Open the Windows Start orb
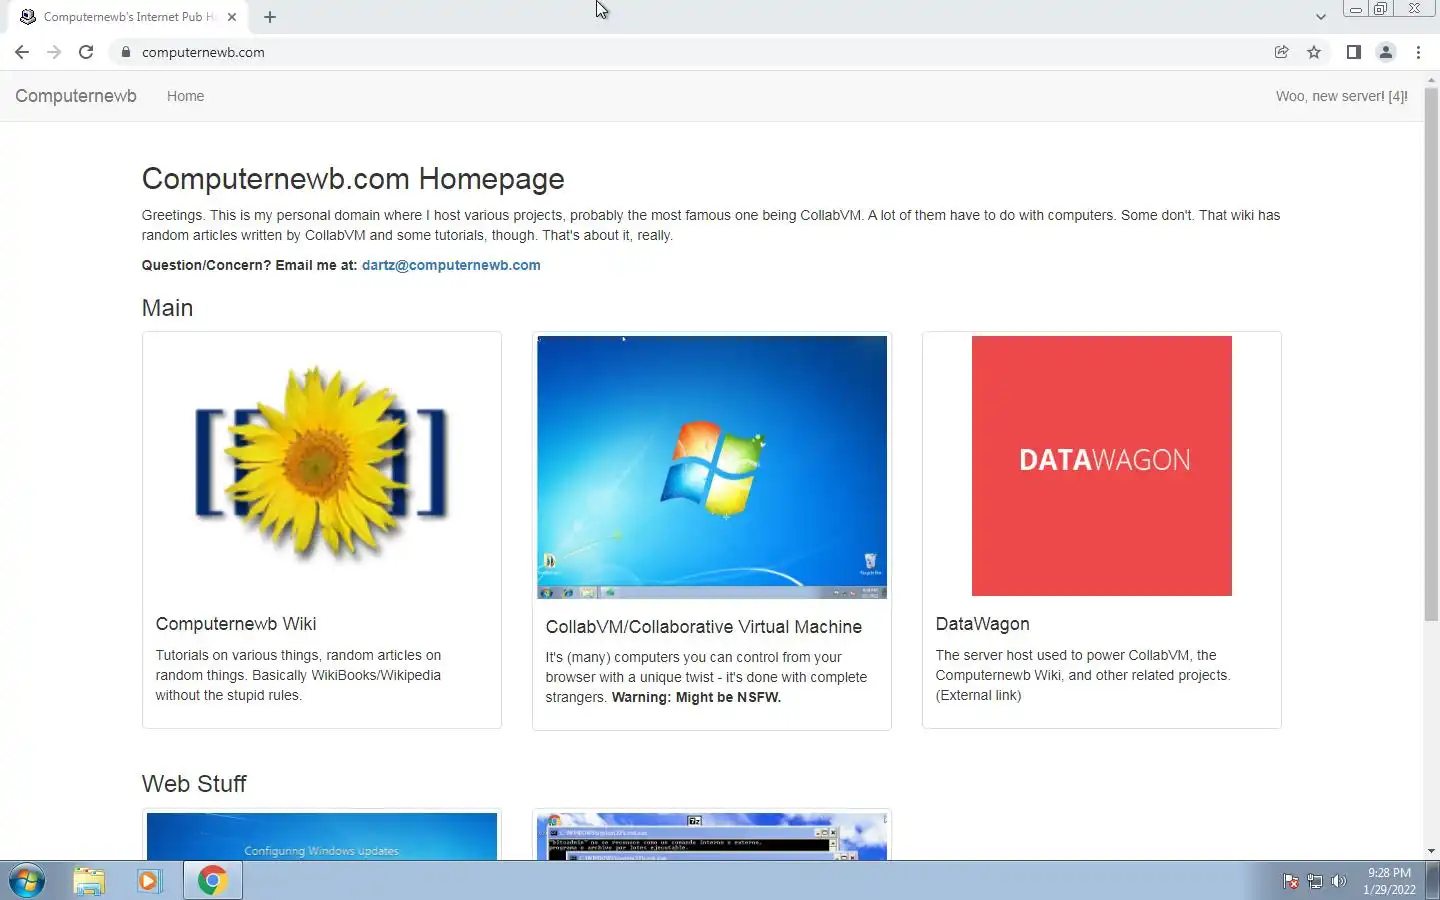The image size is (1440, 900). pyautogui.click(x=27, y=881)
